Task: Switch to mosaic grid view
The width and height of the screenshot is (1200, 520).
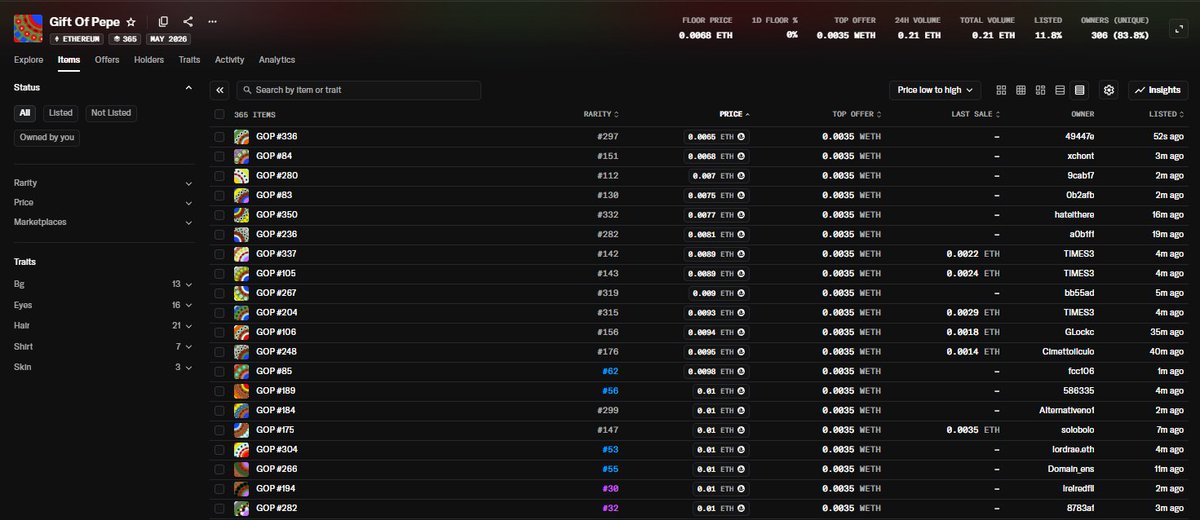Action: click(1040, 90)
